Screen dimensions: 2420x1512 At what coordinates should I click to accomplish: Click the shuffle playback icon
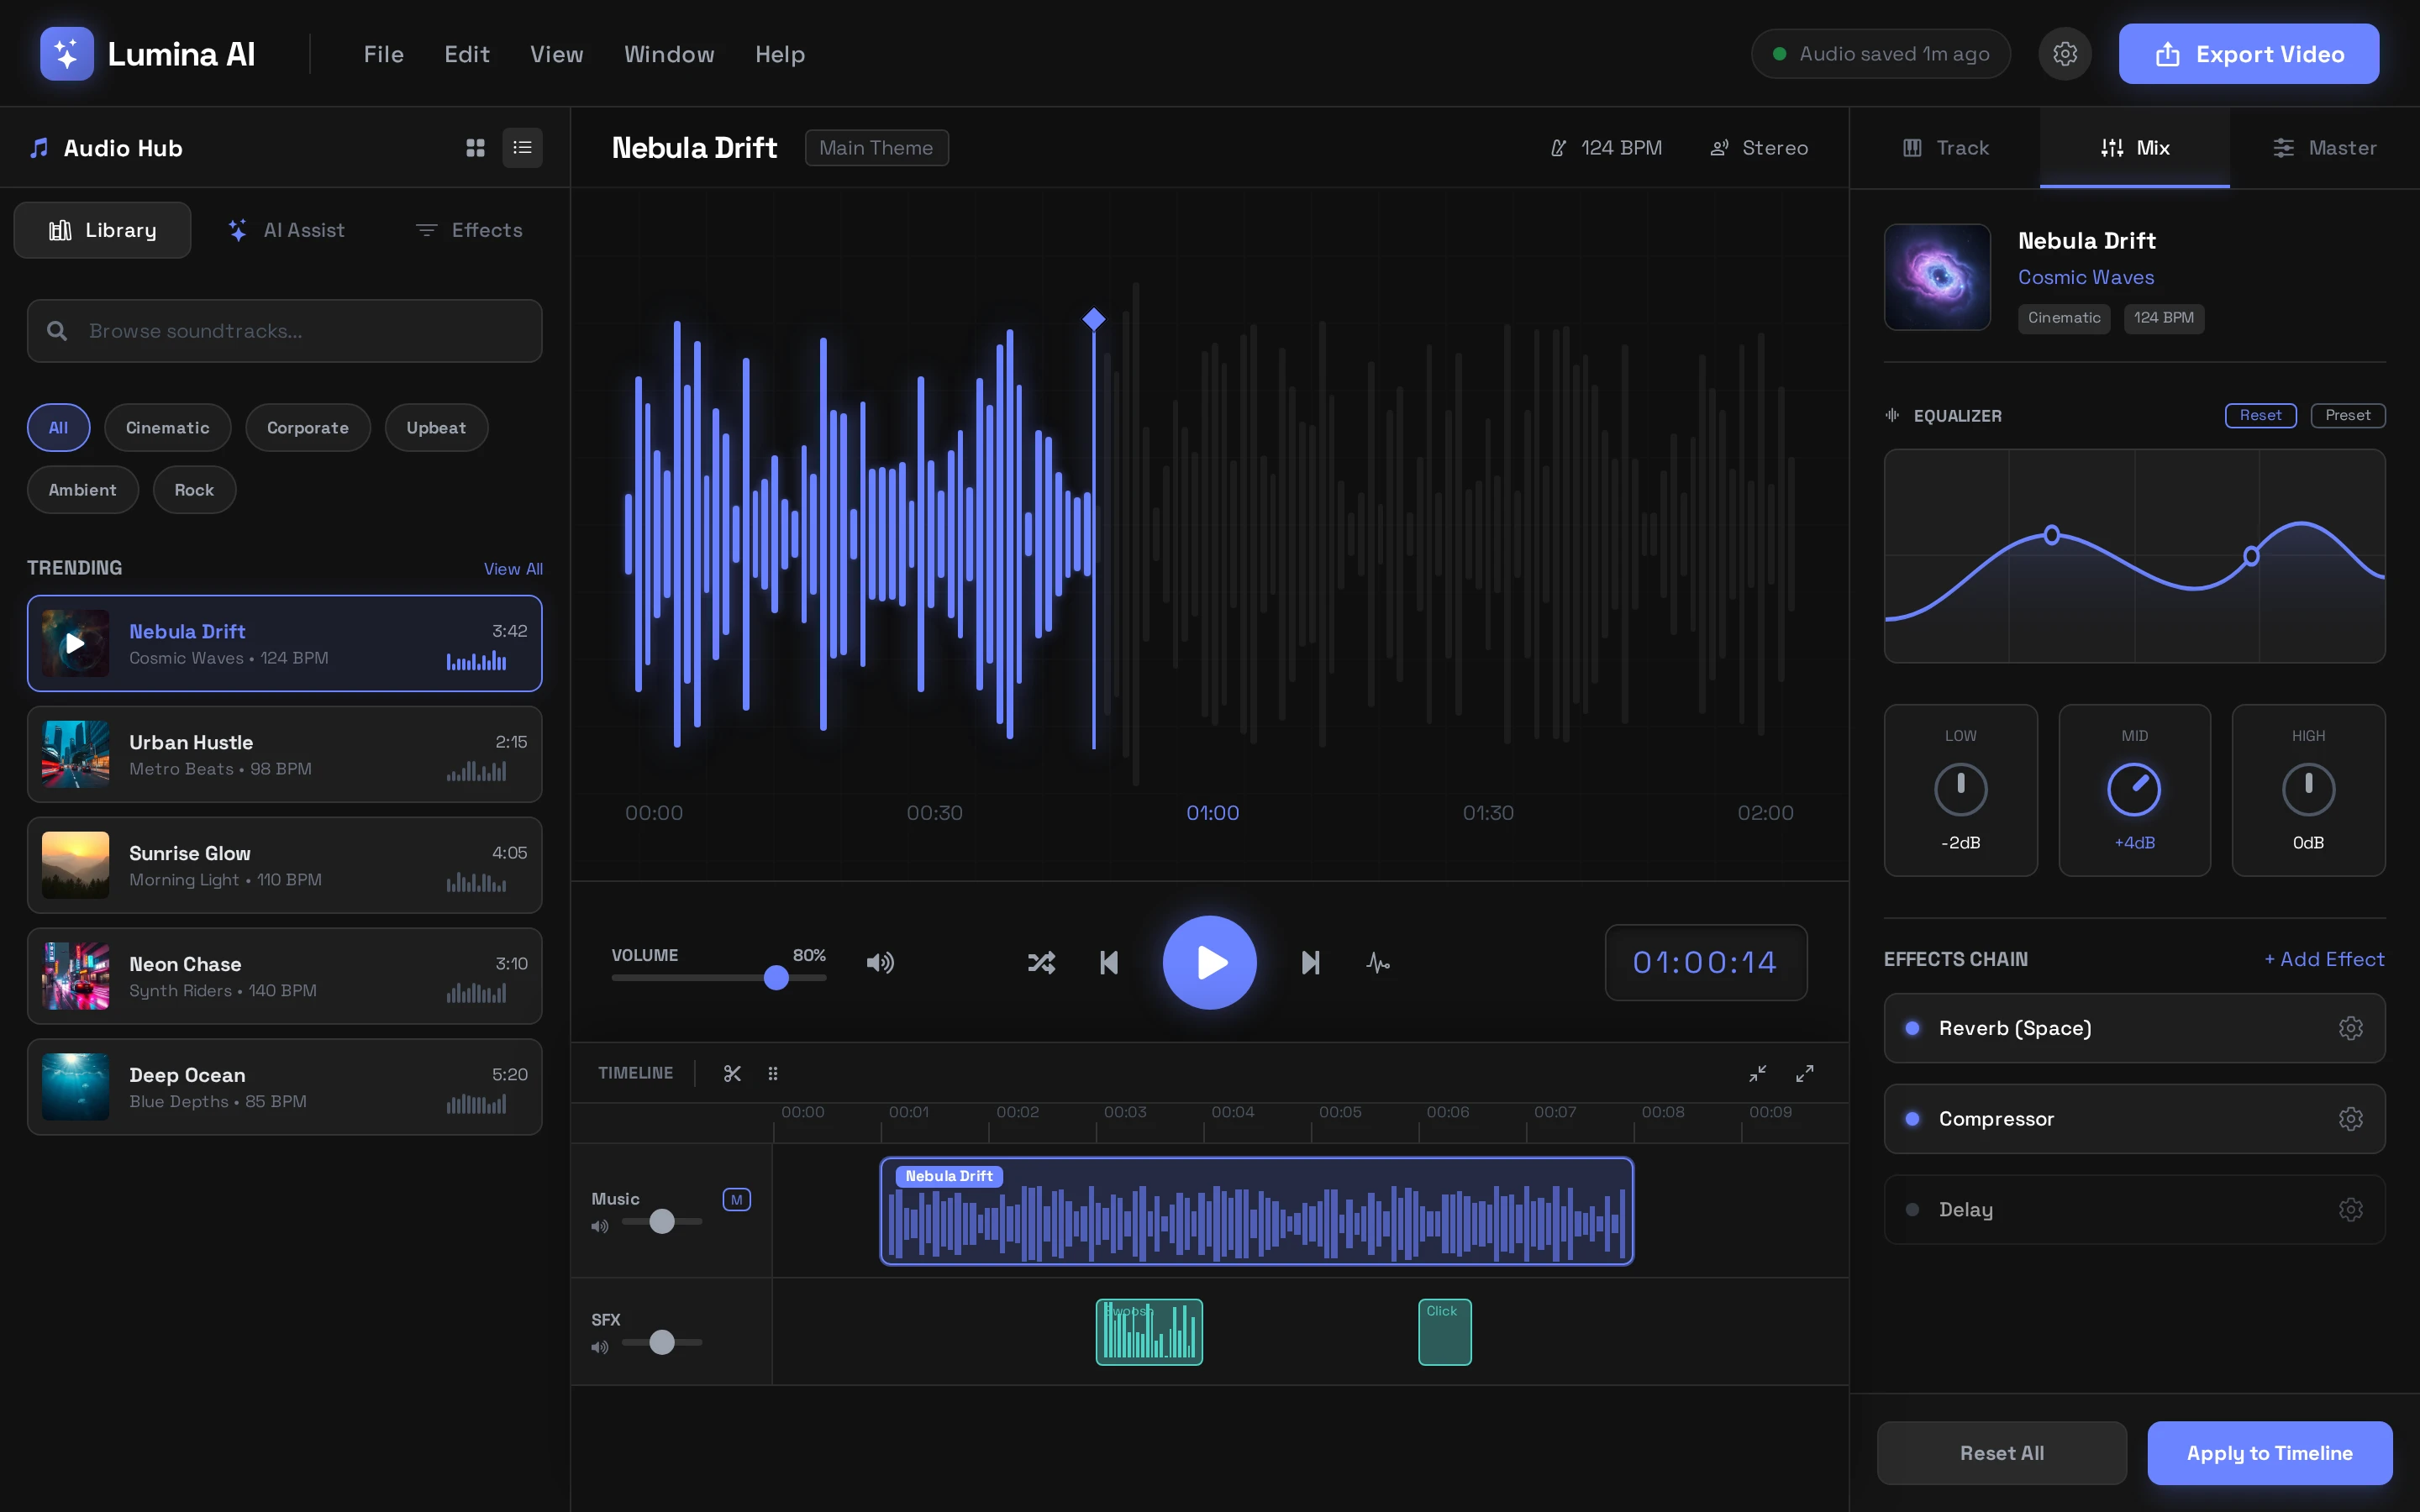coord(1041,963)
